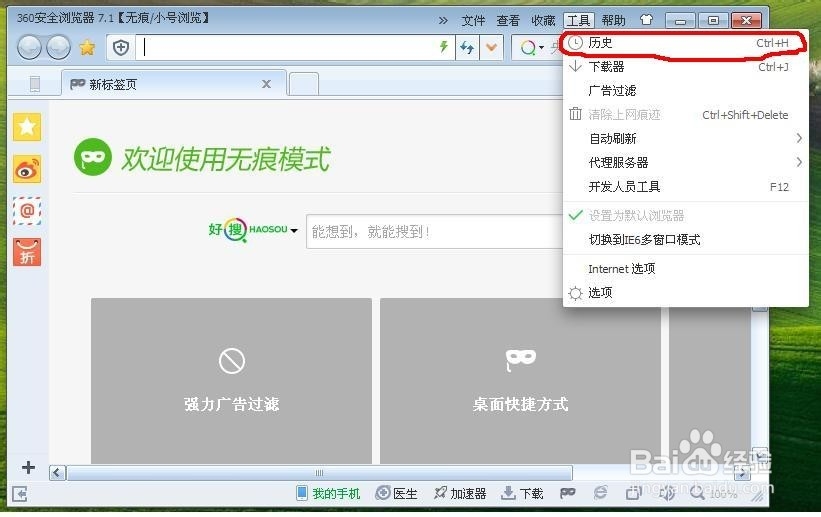Image resolution: width=821 pixels, height=517 pixels.
Task: Click the horizontal scrollbar thumb
Action: [319, 473]
